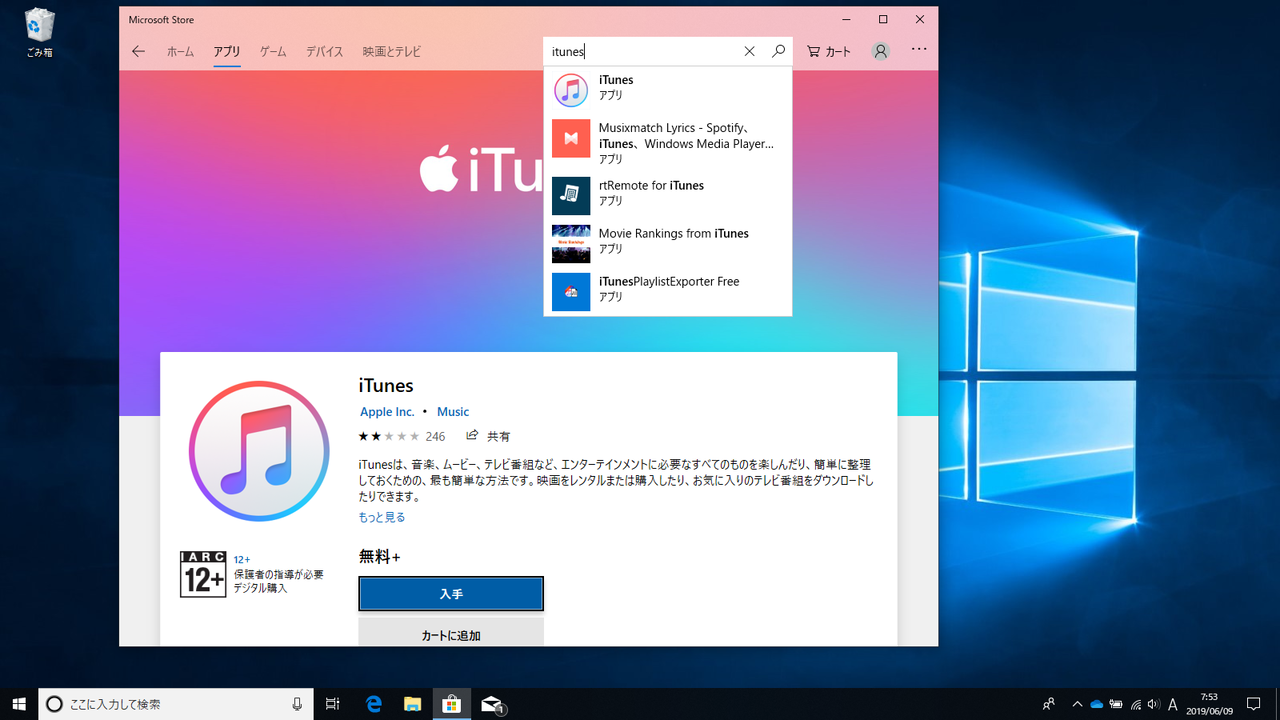Screen dimensions: 1280x720
Task: Click the People icon in system tray
Action: point(1048,704)
